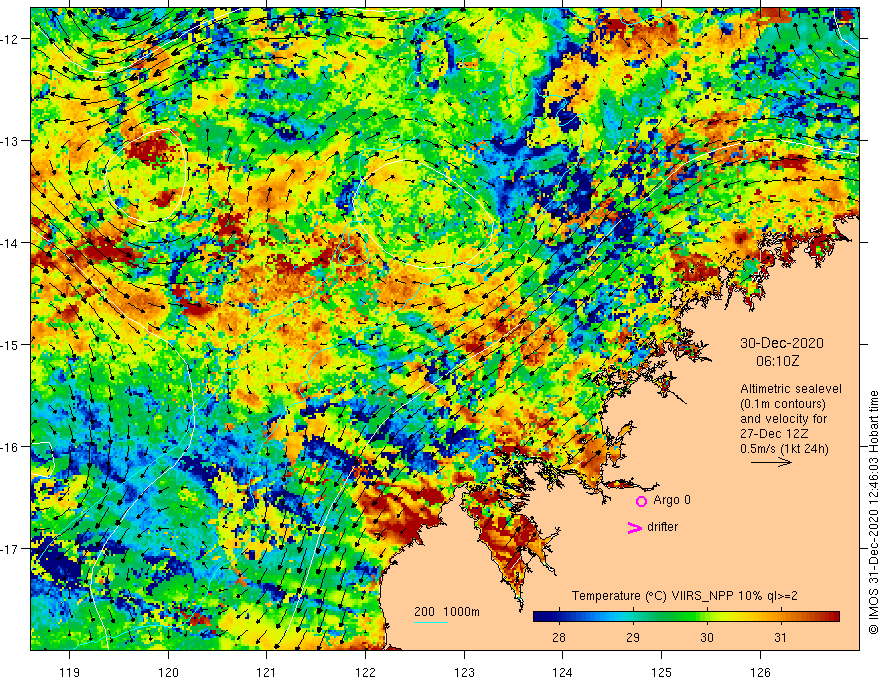880x680 pixels.
Task: Click the 'Argo 0' legend label
Action: 672,500
